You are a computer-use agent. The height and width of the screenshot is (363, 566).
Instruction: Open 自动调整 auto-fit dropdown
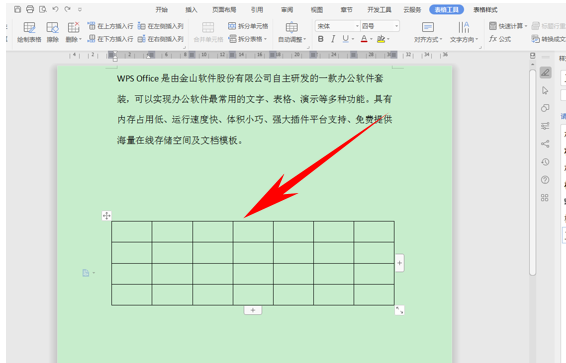point(292,32)
